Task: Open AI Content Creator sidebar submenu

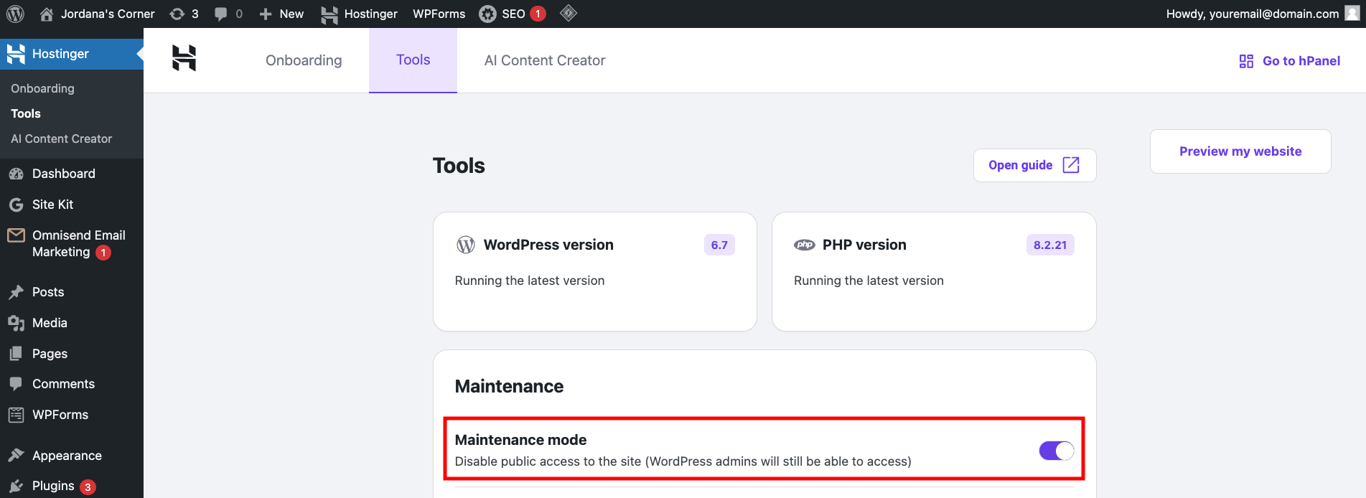Action: pos(61,139)
